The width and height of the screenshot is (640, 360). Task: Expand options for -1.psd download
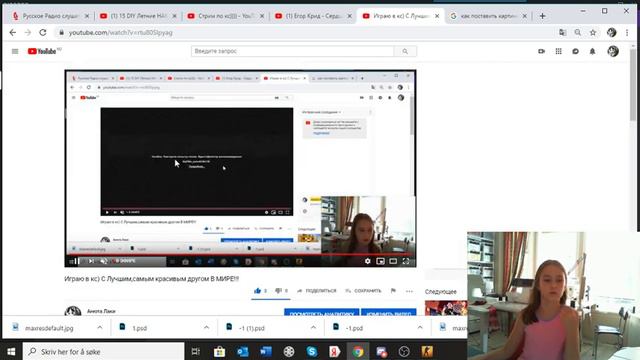420,328
